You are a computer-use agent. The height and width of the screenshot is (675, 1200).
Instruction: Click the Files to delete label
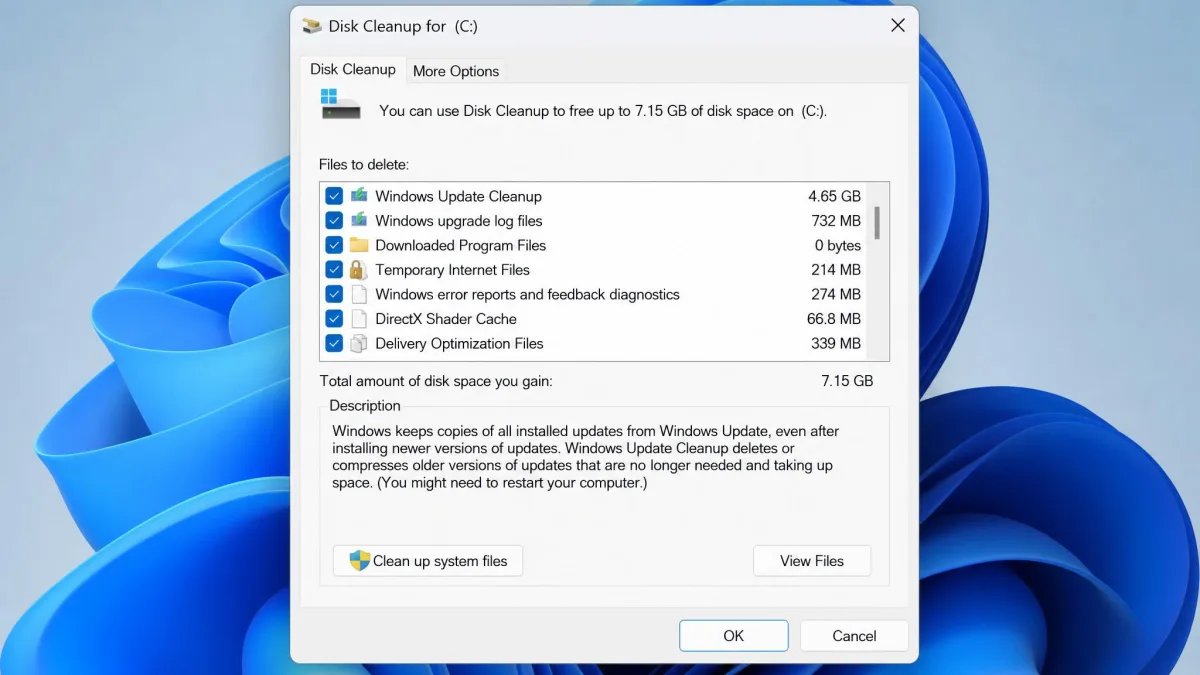[364, 164]
